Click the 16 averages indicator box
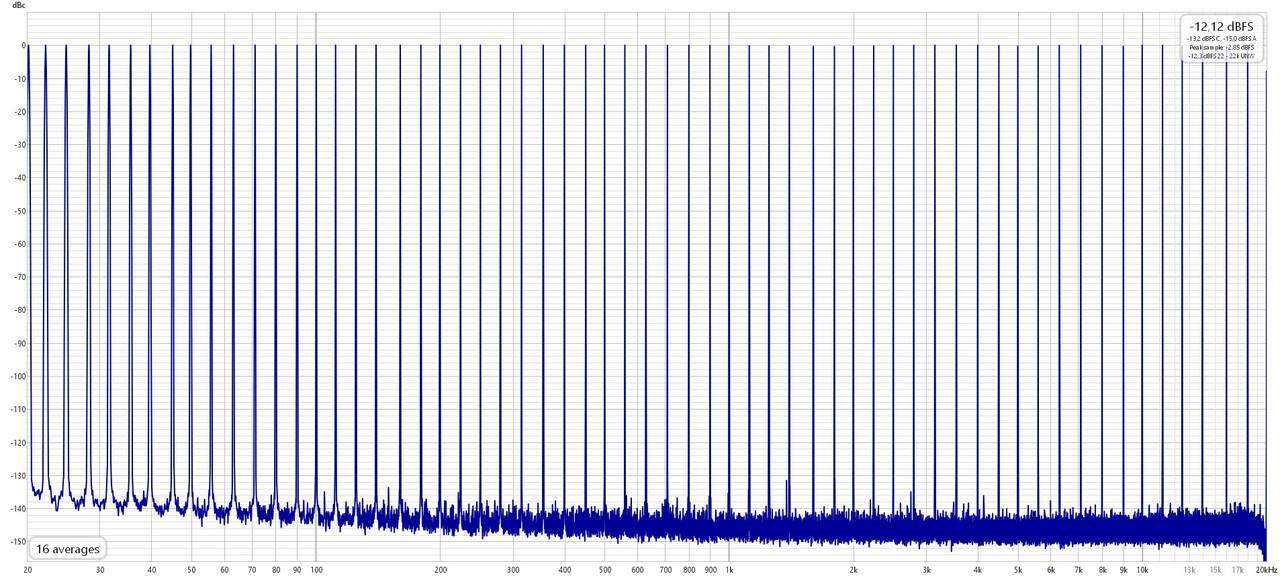The image size is (1280, 578). (68, 549)
